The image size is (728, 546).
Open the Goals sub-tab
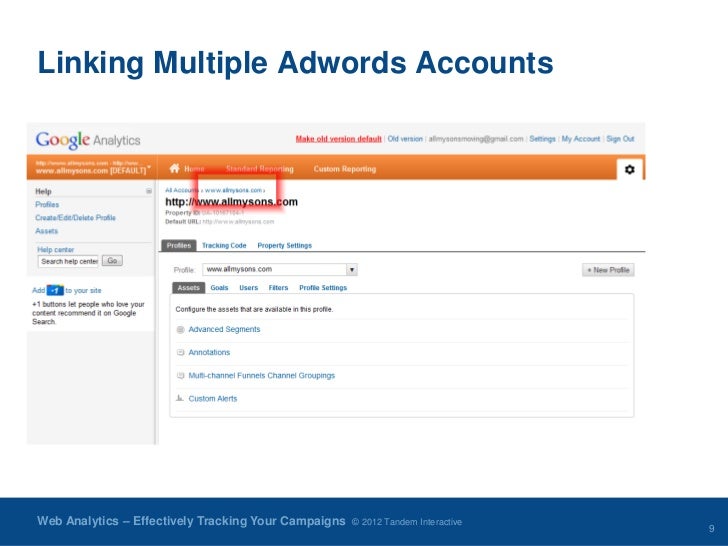(x=219, y=288)
